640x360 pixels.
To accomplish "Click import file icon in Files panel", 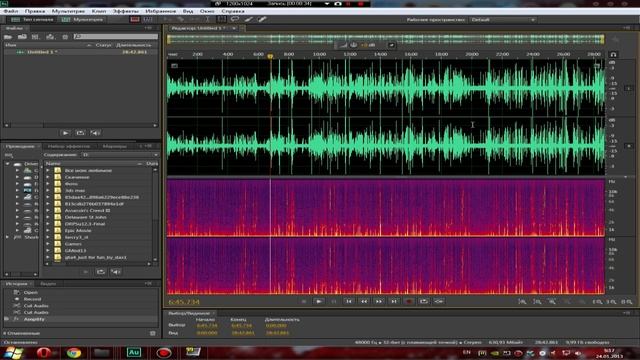I will coord(22,37).
